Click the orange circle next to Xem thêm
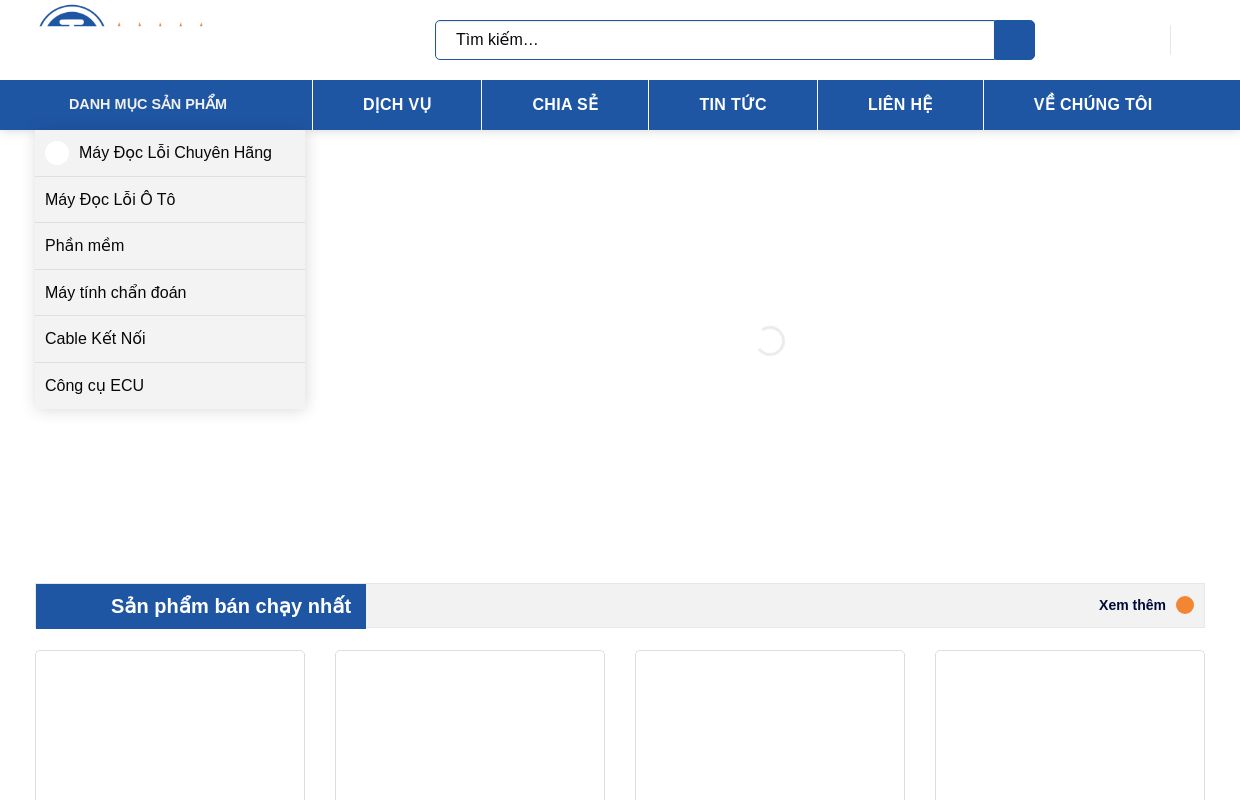The width and height of the screenshot is (1240, 800). [x=1185, y=605]
